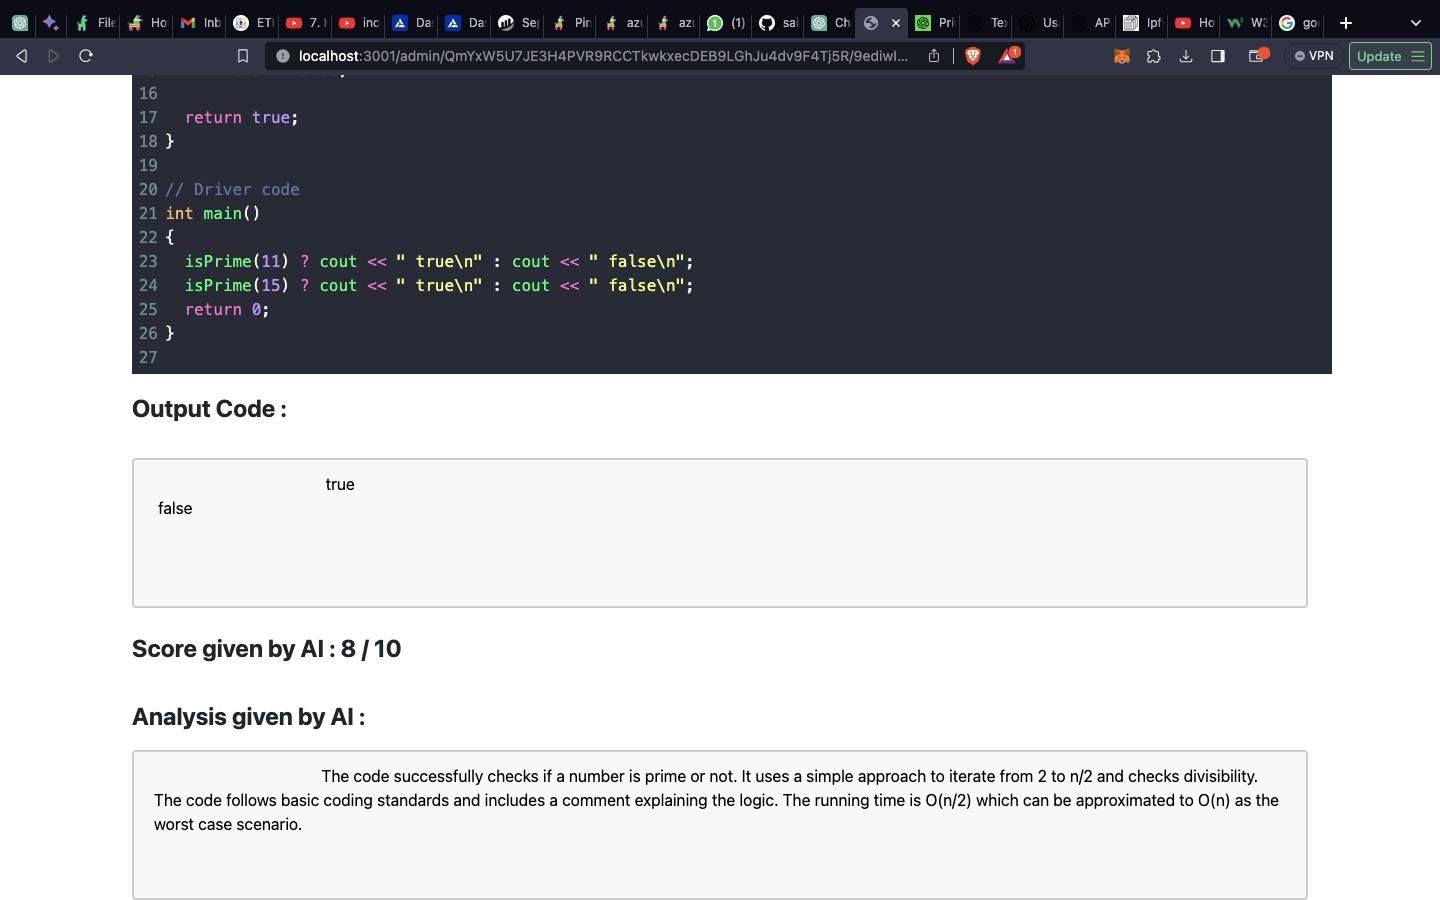Switch to the sparkle-icon second tab
Screen dimensions: 1440x900
50,22
